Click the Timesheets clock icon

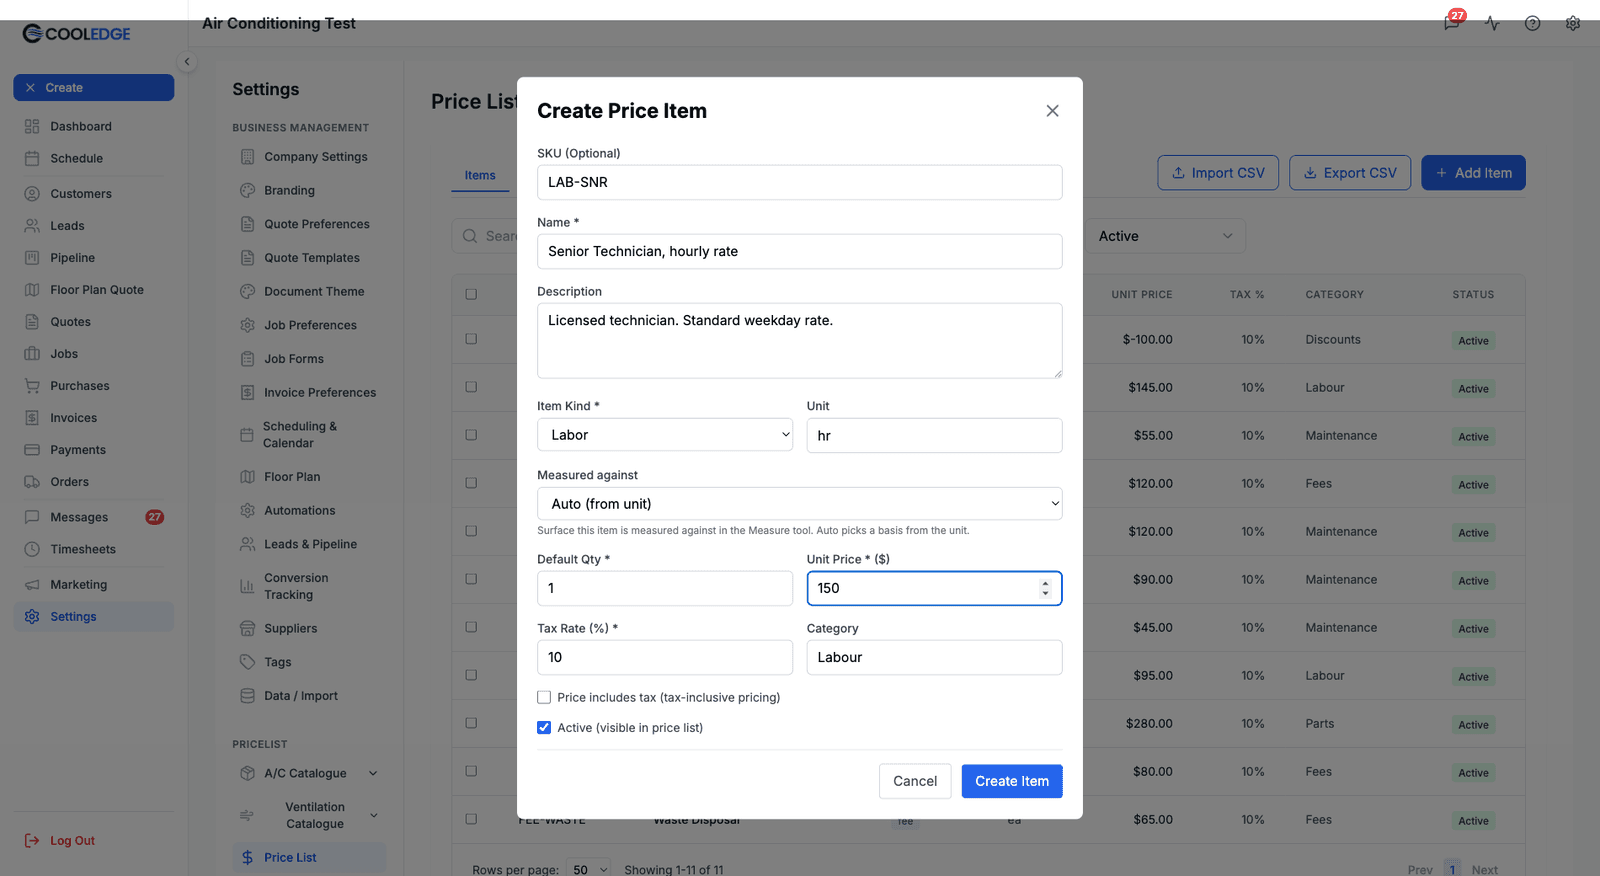pos(32,549)
